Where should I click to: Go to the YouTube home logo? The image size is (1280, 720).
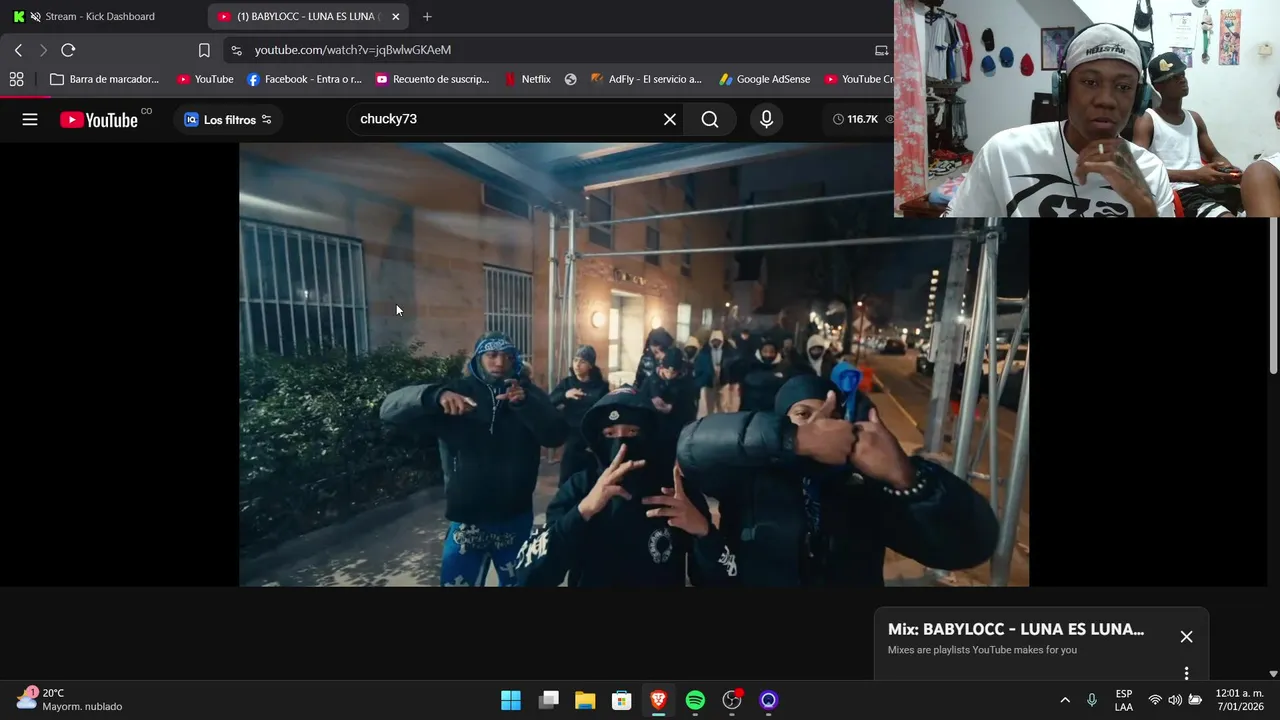tap(99, 119)
